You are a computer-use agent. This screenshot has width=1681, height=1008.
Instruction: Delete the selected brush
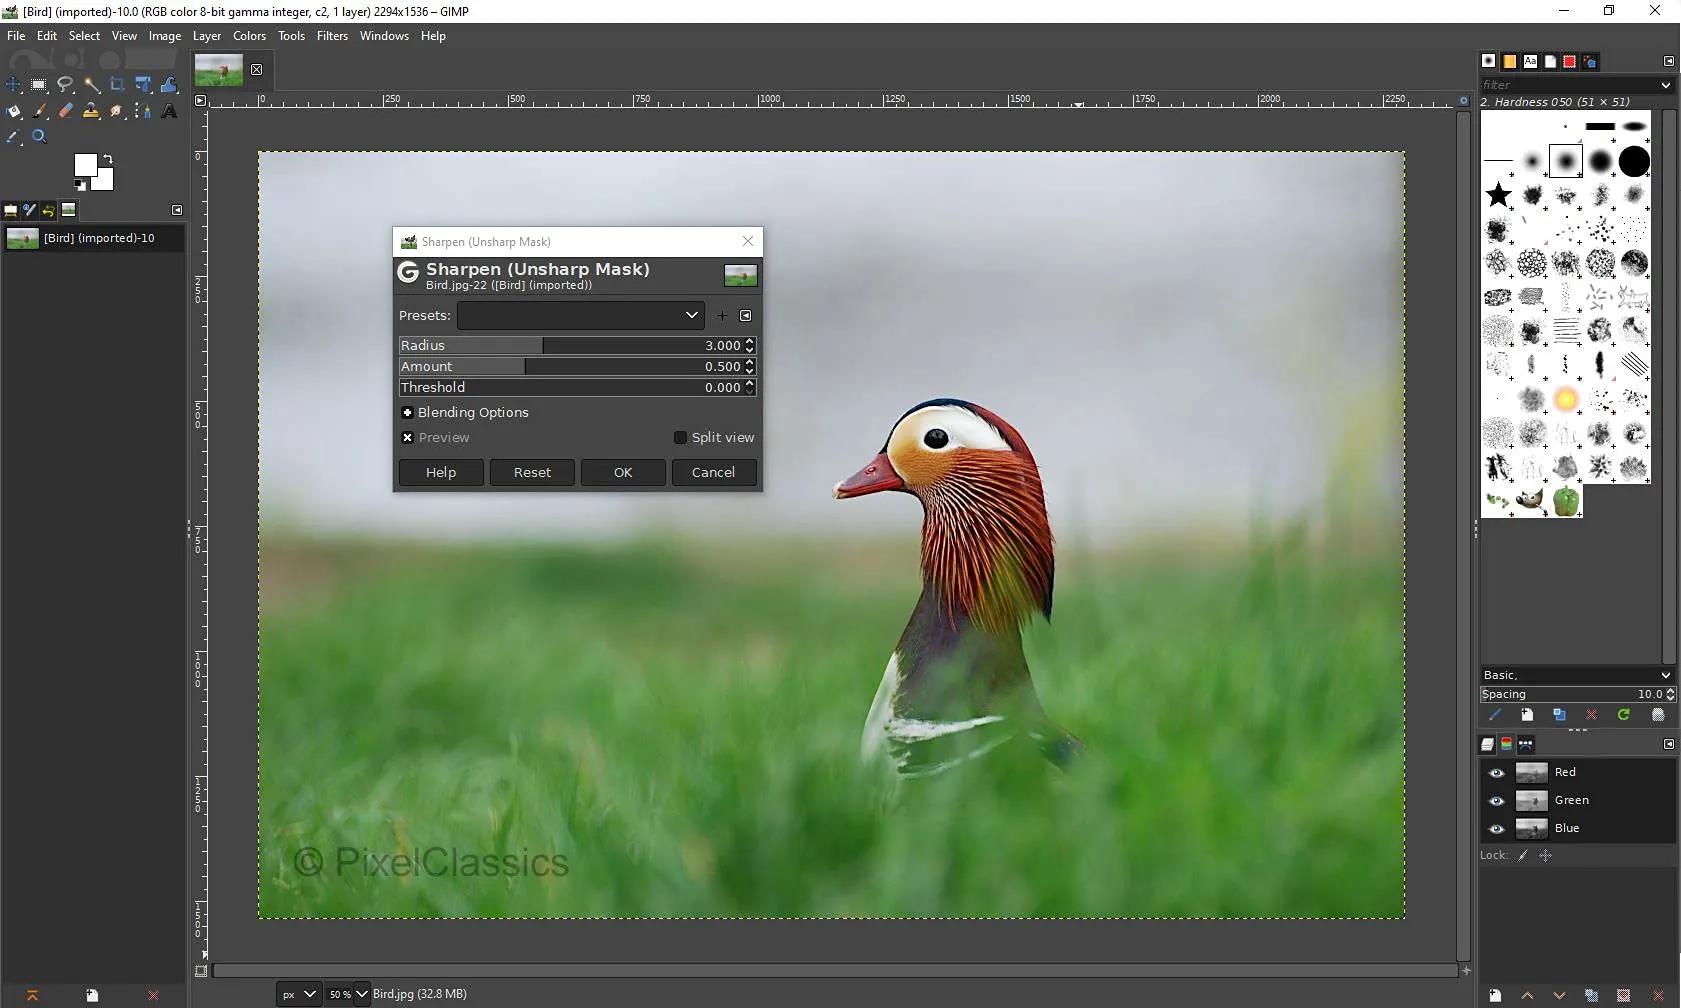pos(1592,714)
